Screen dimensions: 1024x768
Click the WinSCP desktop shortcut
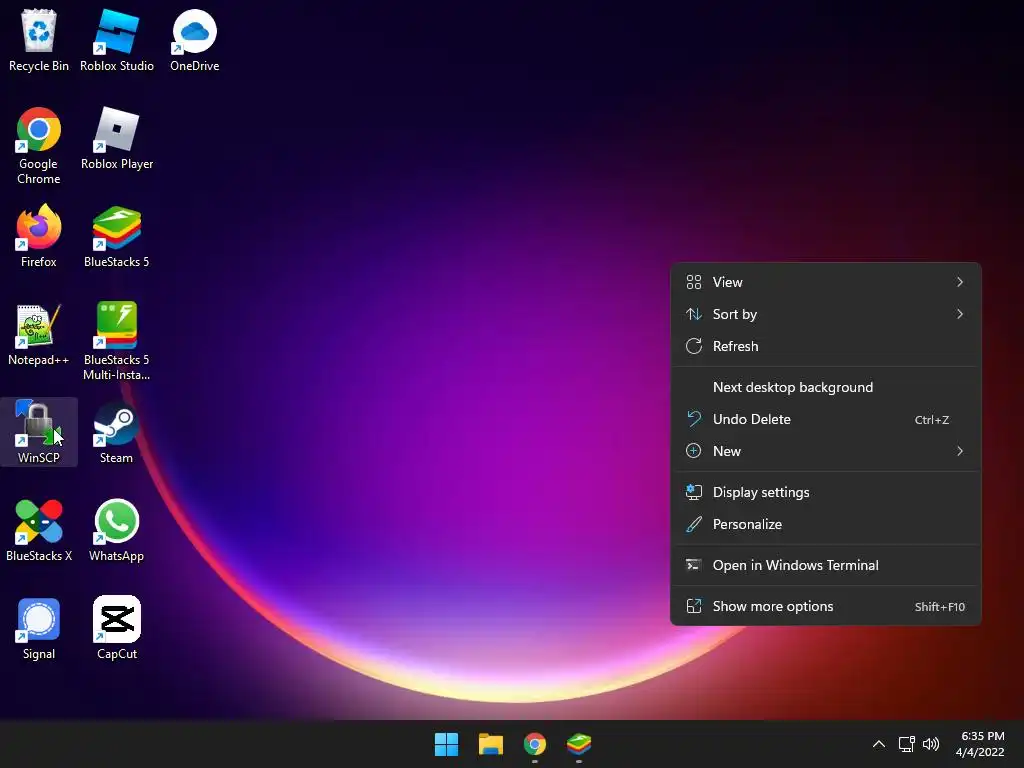click(39, 432)
